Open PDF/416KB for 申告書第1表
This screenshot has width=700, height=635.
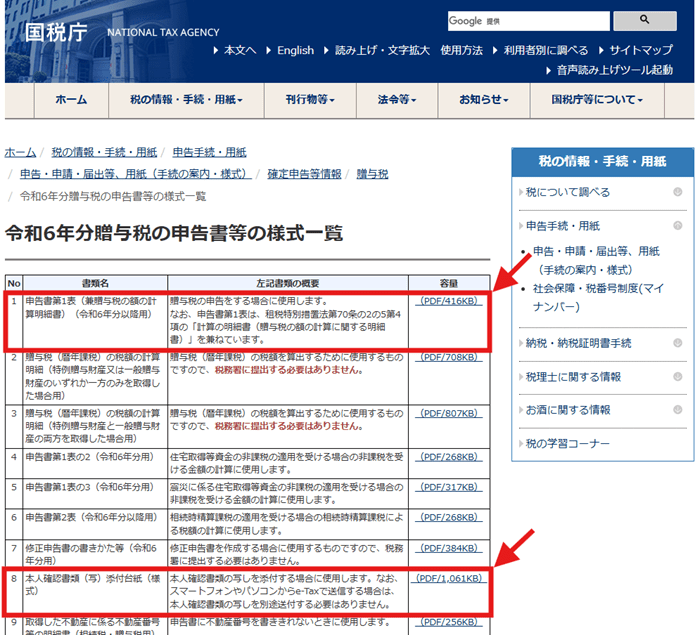click(449, 301)
